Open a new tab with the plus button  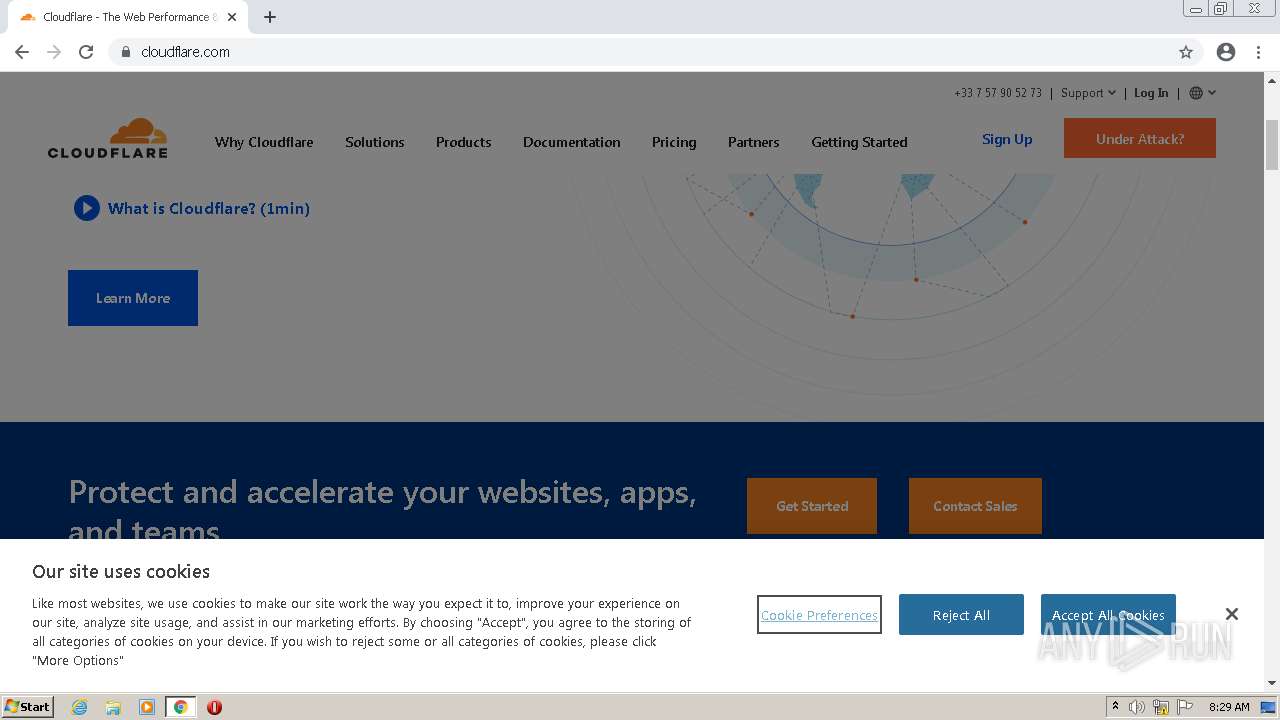[270, 17]
